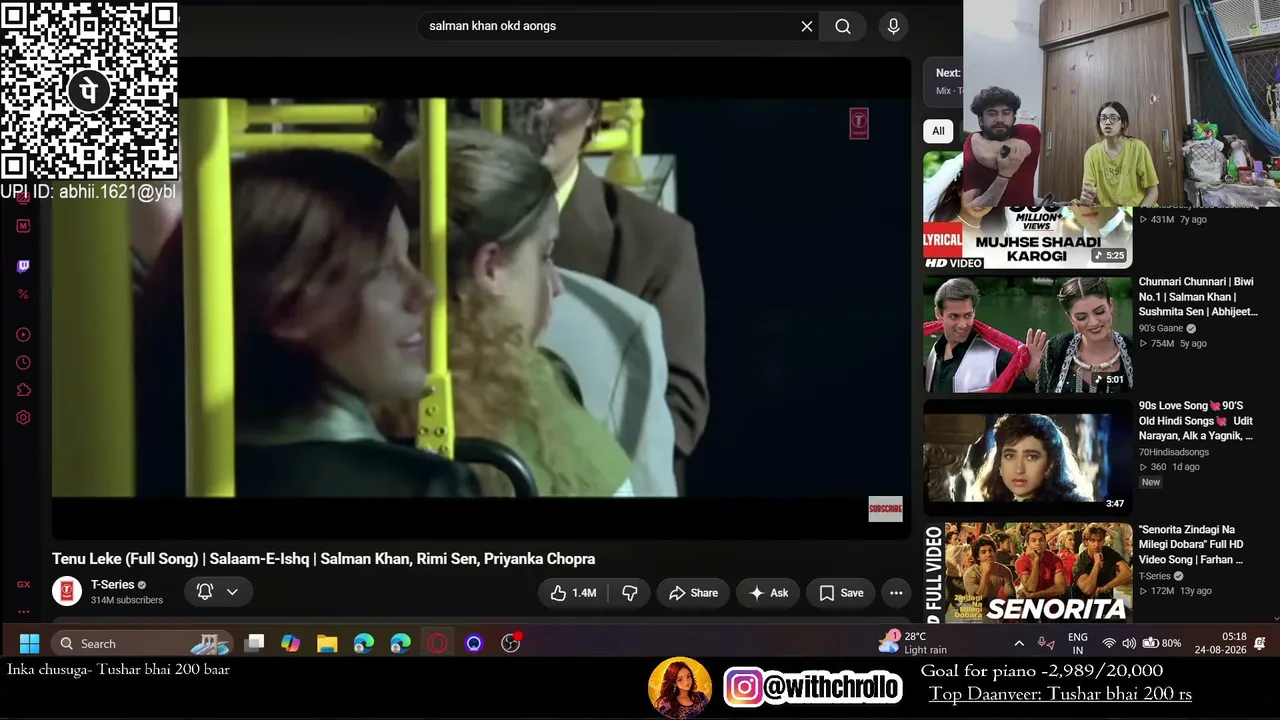
Task: Click the 'New' badge on the 90s video
Action: (1151, 482)
